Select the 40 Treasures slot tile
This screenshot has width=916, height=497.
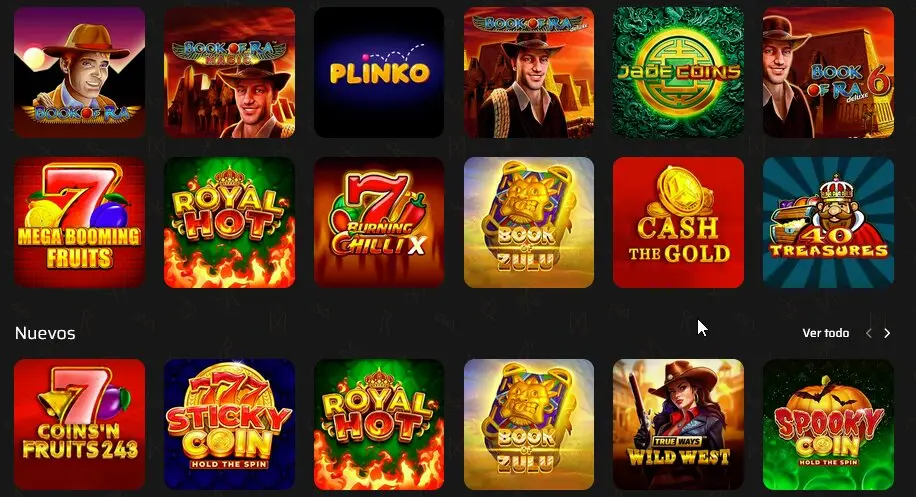pyautogui.click(x=828, y=223)
